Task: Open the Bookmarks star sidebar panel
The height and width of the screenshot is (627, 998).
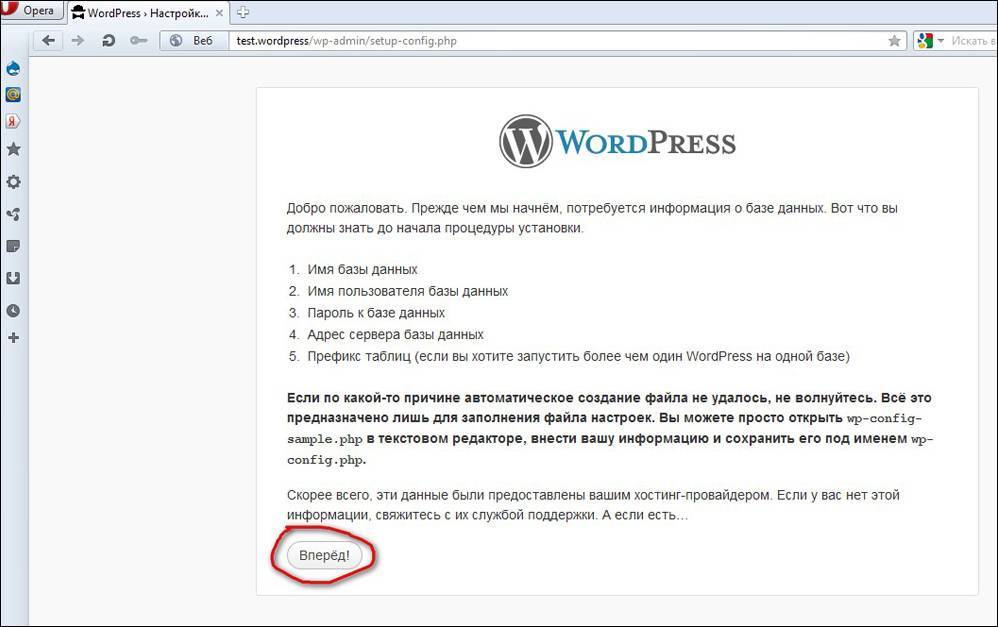Action: tap(13, 149)
